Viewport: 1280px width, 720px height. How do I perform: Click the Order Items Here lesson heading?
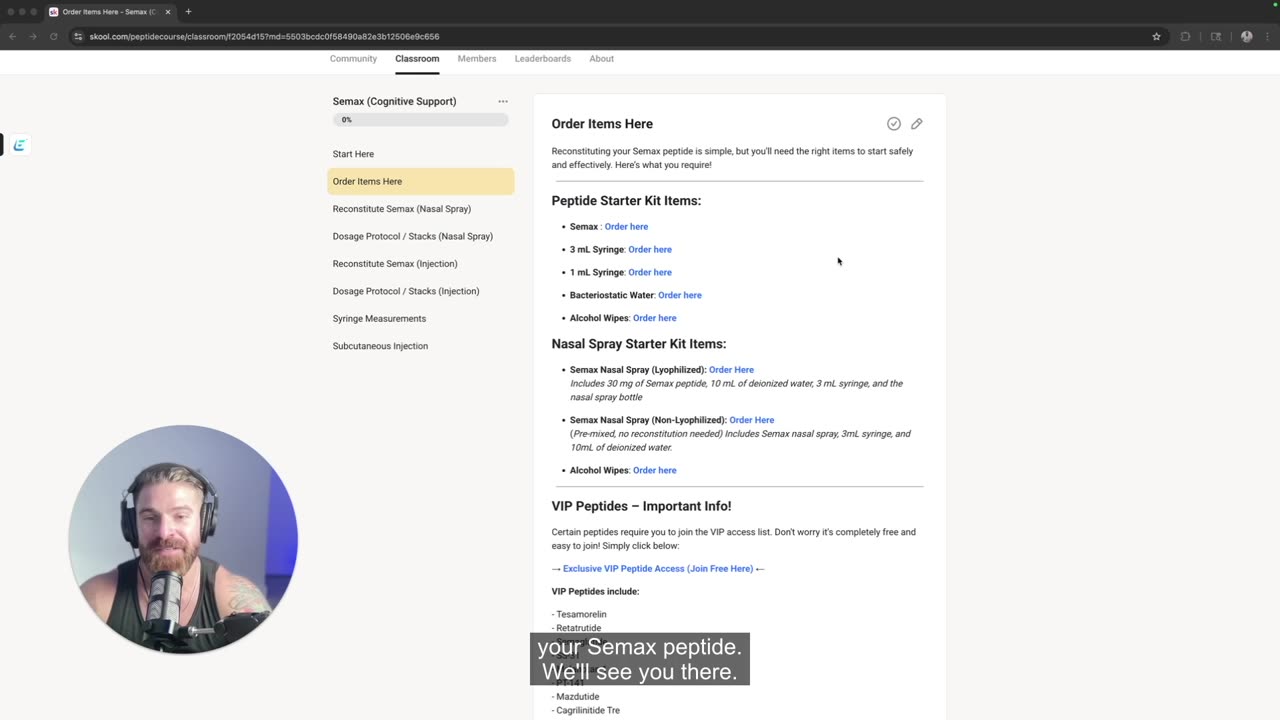point(602,124)
